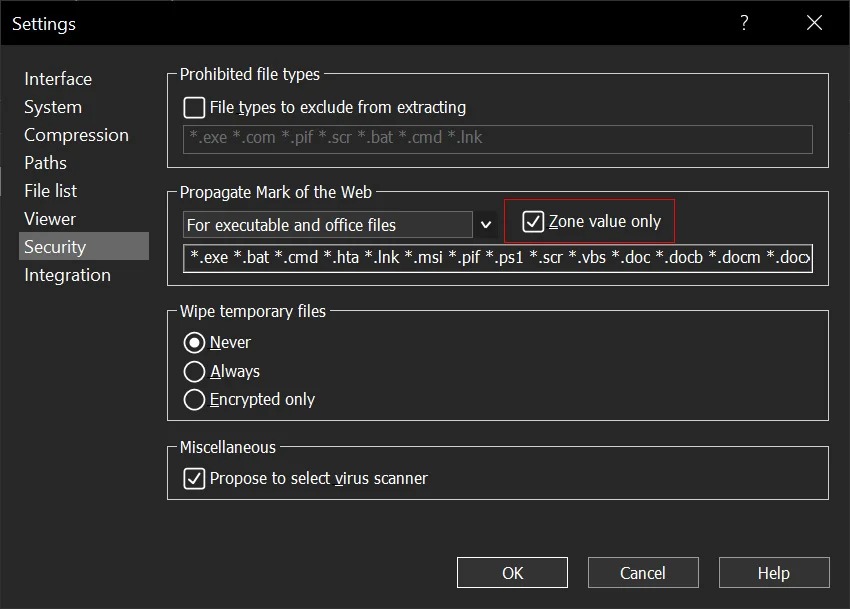Enable File types to exclude from extracting
Viewport: 850px width, 609px height.
(x=194, y=107)
